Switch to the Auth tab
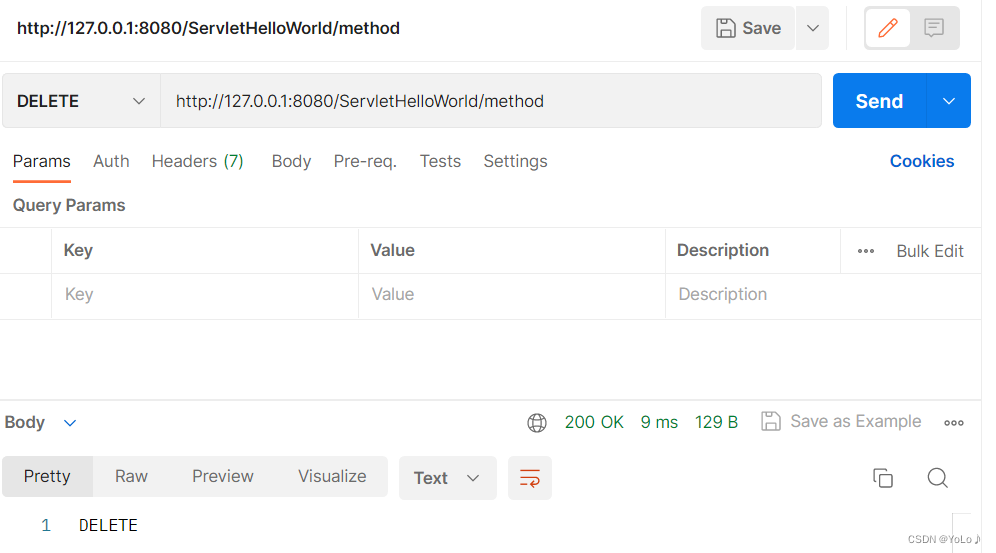996x553 pixels. click(111, 161)
